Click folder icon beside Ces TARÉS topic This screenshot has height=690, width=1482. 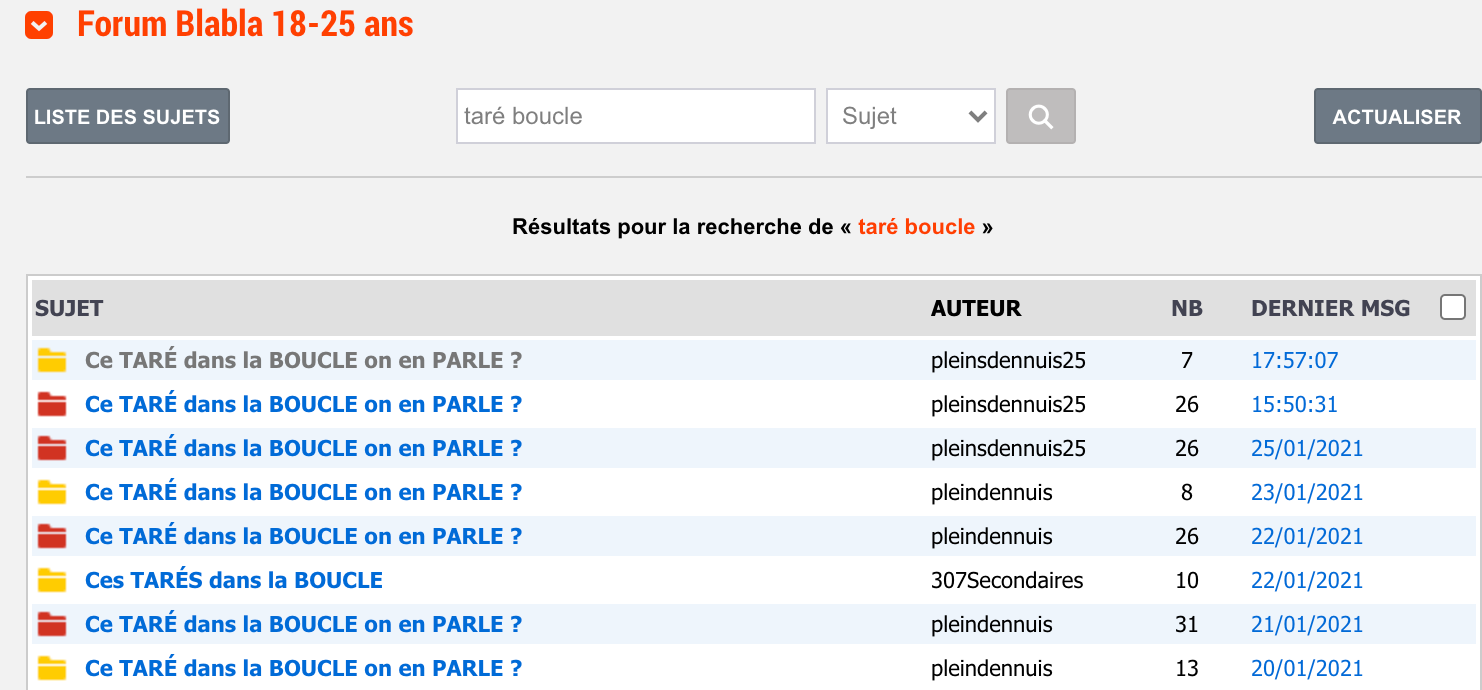point(51,581)
